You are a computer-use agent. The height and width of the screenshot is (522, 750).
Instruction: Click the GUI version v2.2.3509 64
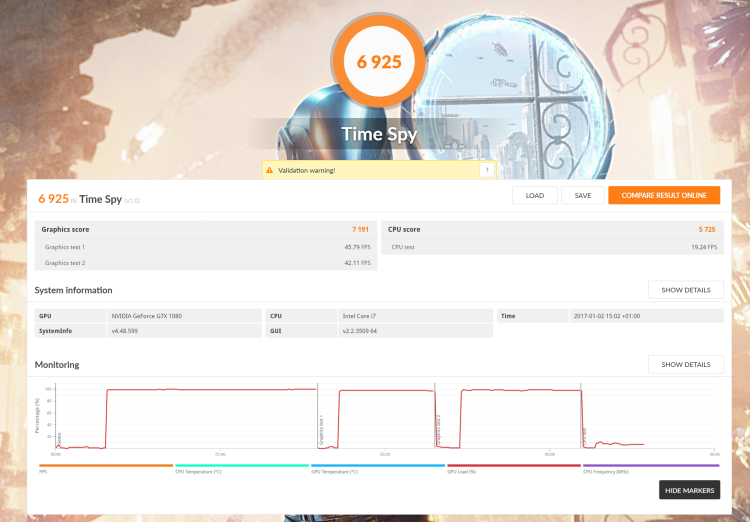coord(359,331)
